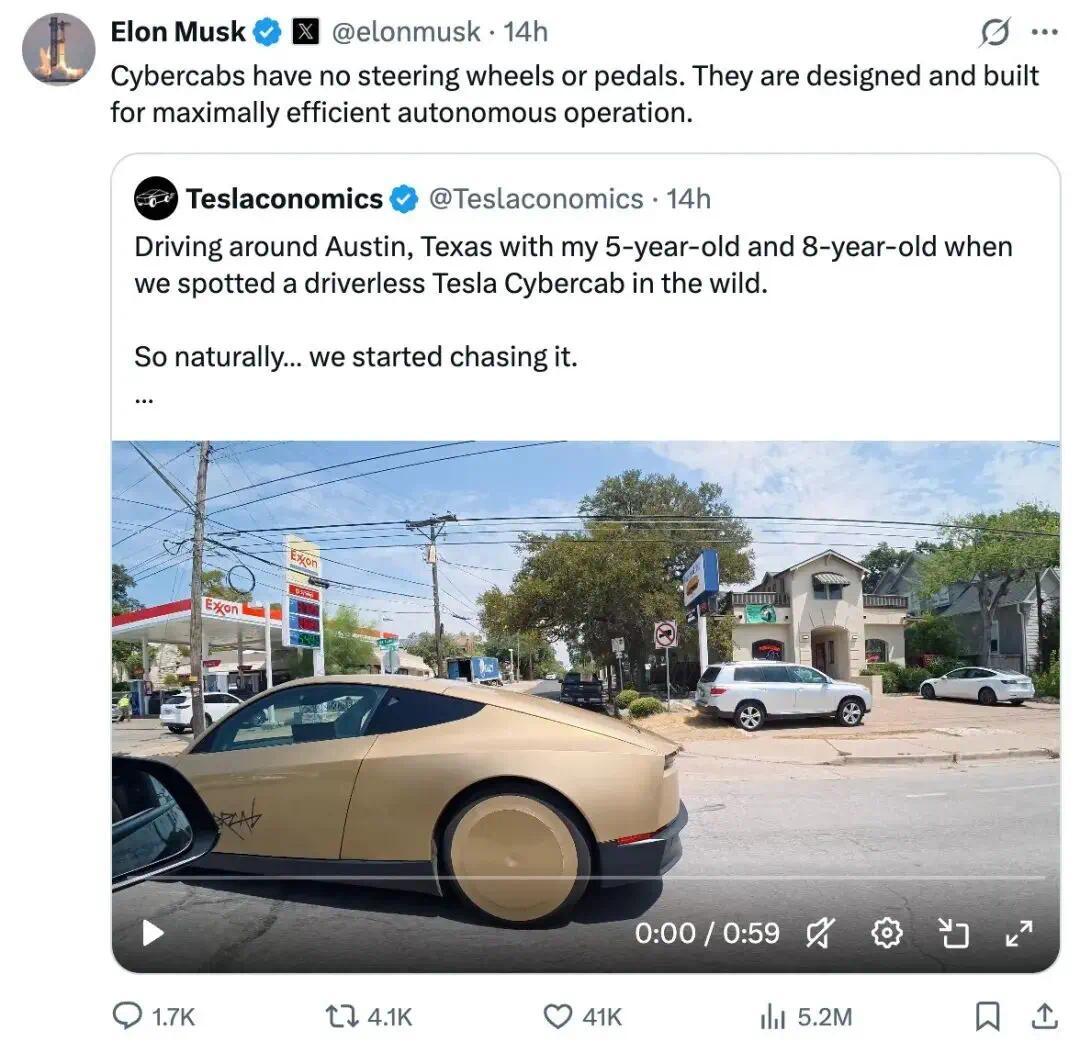Image resolution: width=1080 pixels, height=1053 pixels.
Task: Play the Cybercab video
Action: coord(152,933)
